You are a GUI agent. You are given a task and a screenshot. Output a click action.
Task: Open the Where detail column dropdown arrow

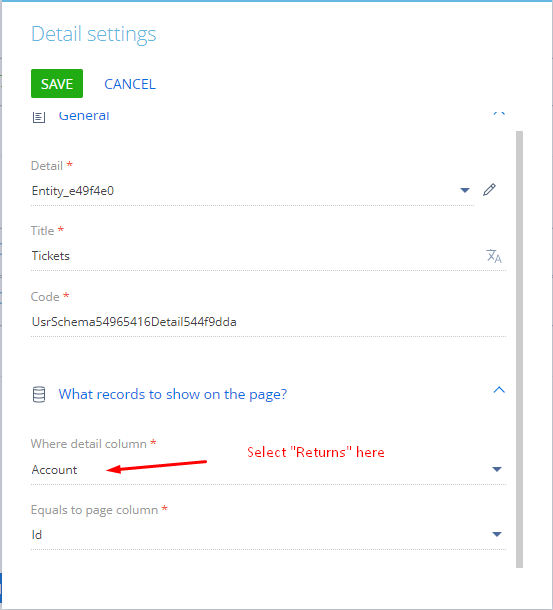pos(497,469)
